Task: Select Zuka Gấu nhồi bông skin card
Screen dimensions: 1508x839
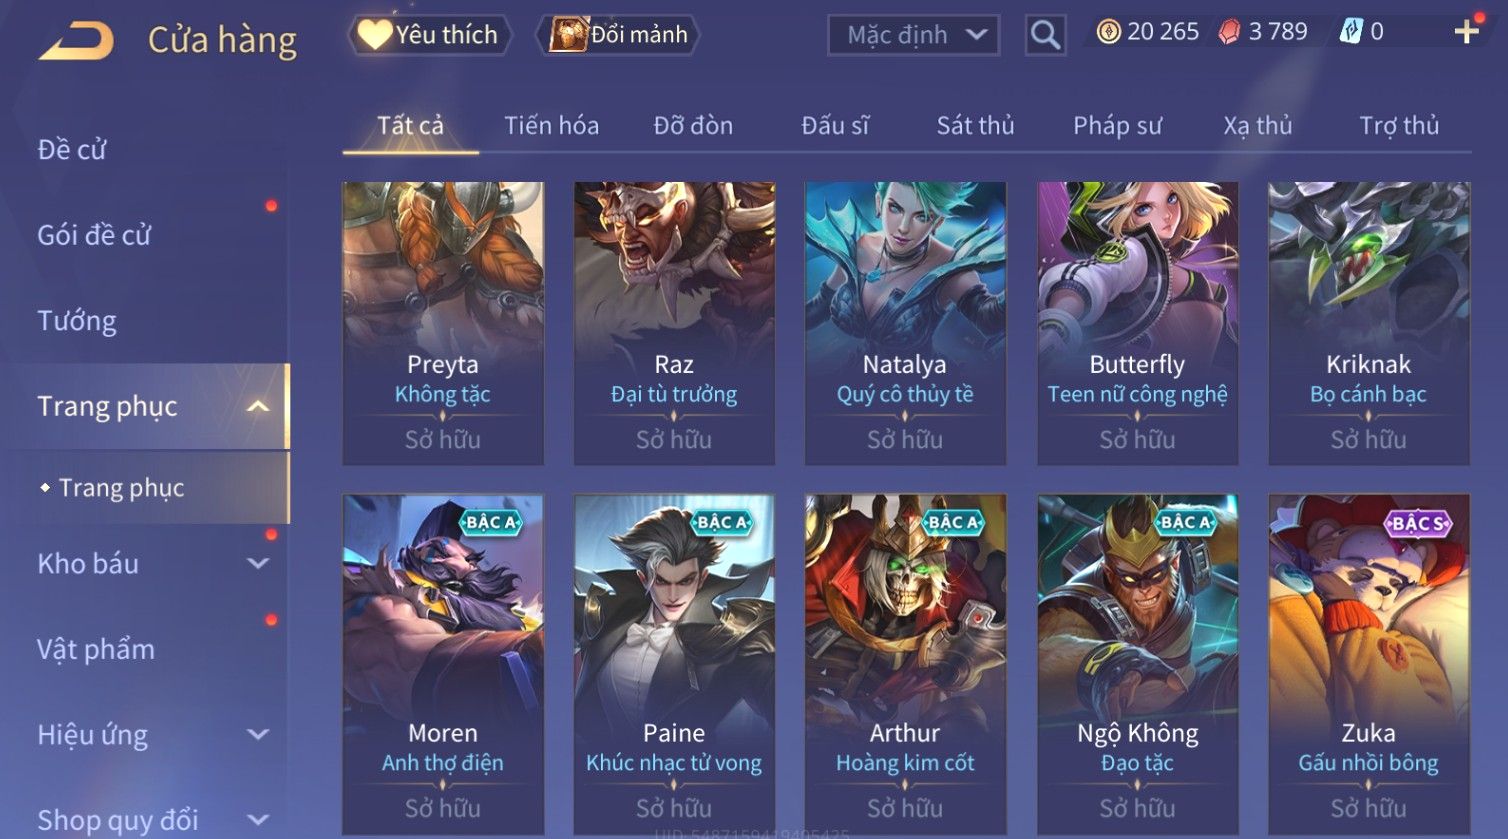Action: [x=1369, y=665]
